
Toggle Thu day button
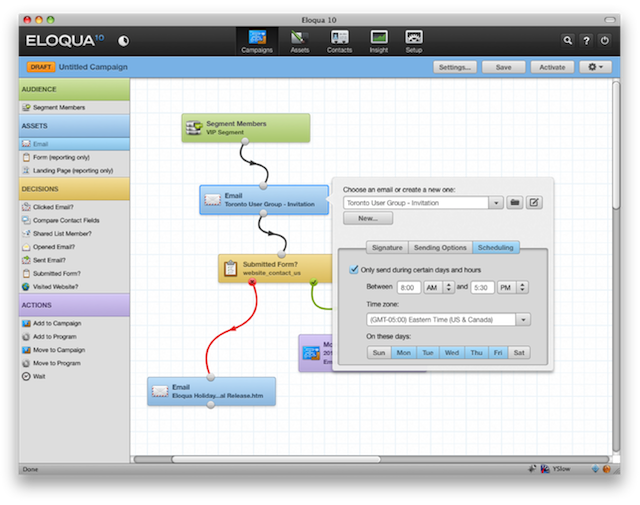(476, 353)
